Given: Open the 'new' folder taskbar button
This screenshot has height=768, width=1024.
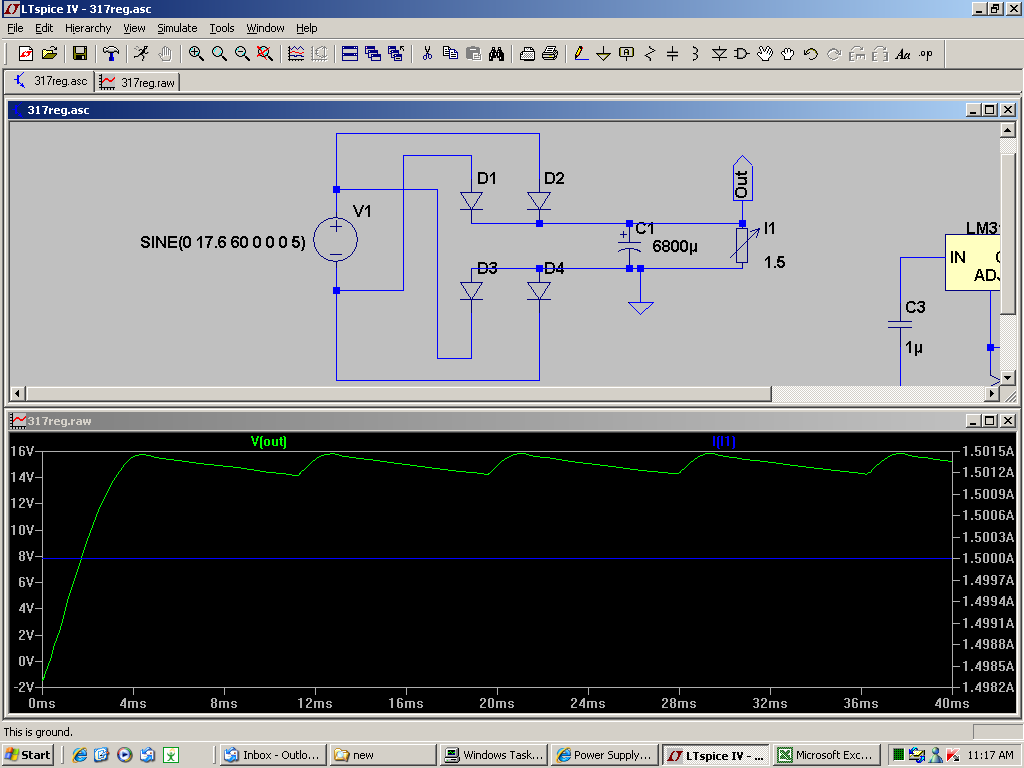Looking at the screenshot, I should coord(383,755).
